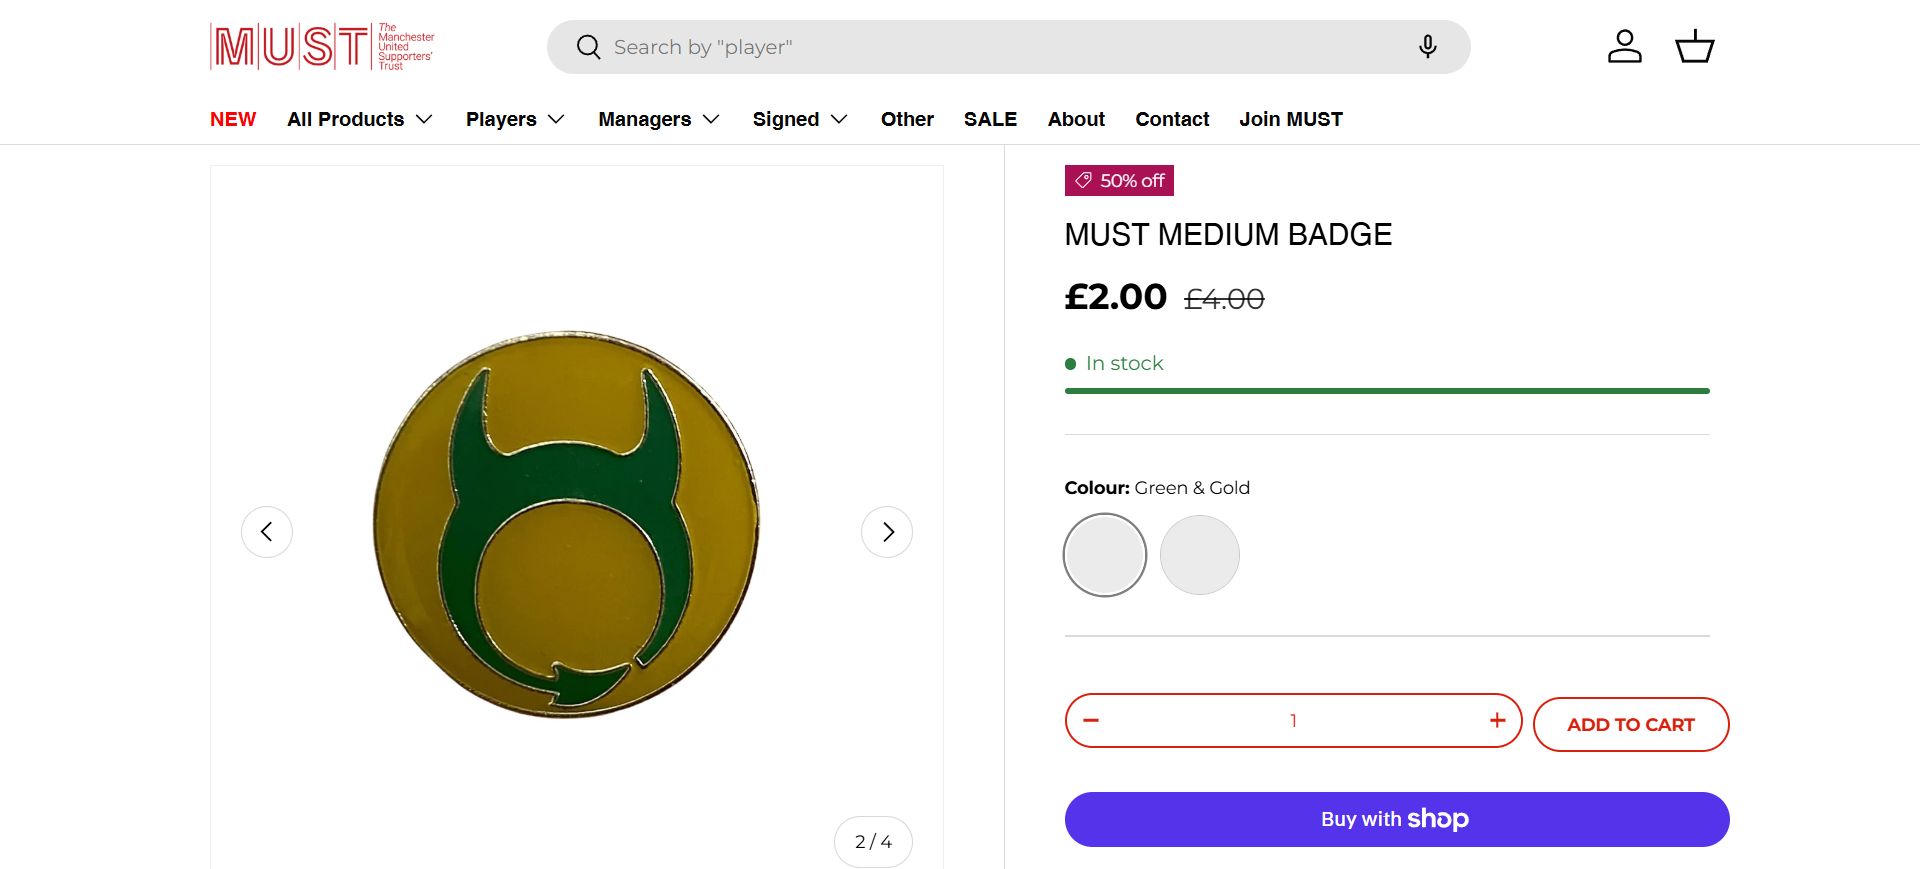
Task: Increase quantity with plus button
Action: [x=1497, y=721]
